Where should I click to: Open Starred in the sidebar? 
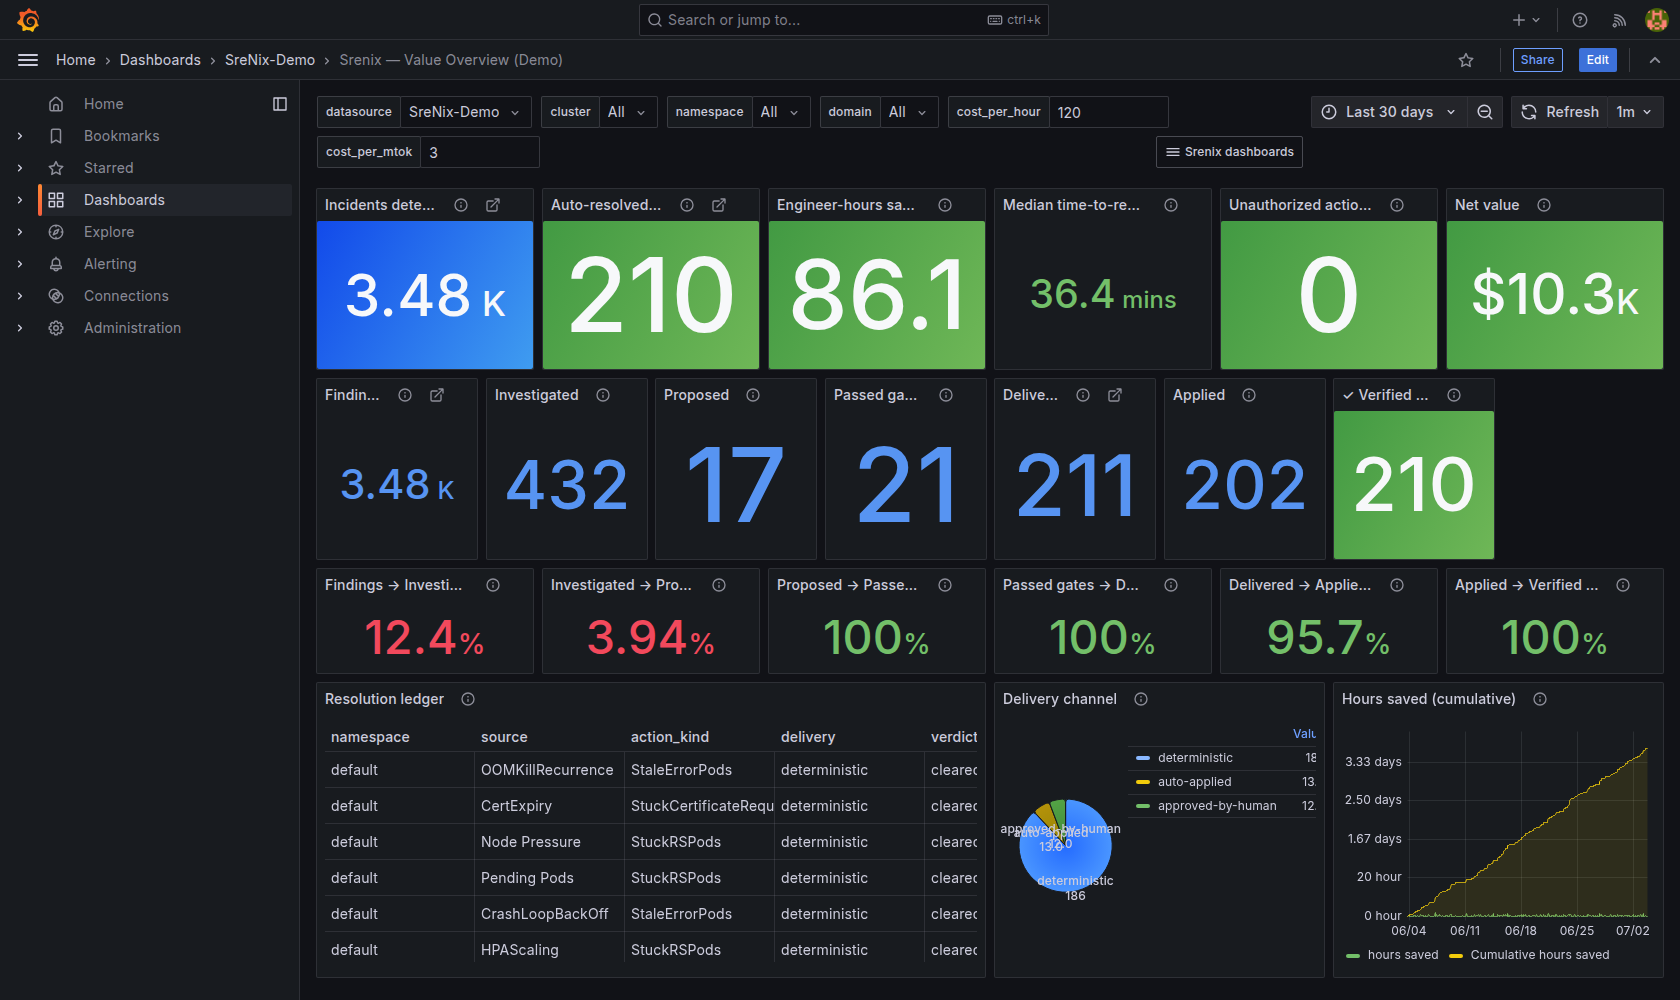click(x=109, y=168)
